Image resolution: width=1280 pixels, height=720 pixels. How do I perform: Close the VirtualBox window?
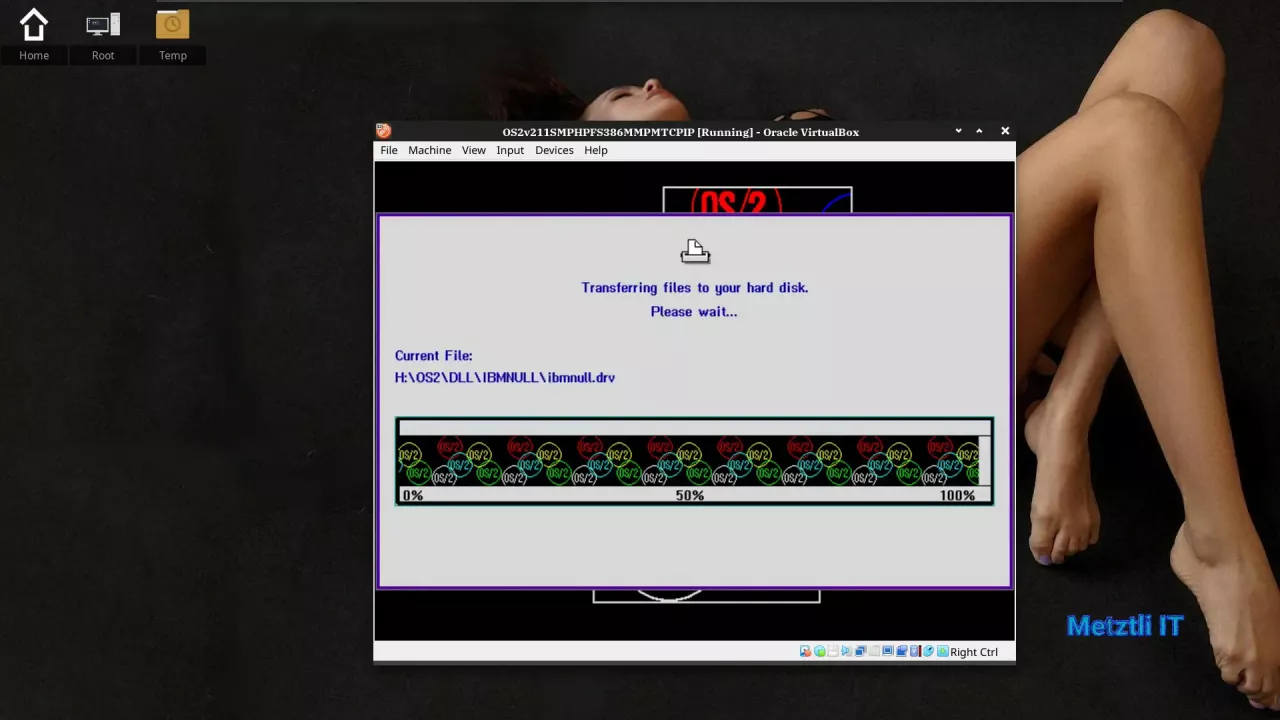[1005, 131]
